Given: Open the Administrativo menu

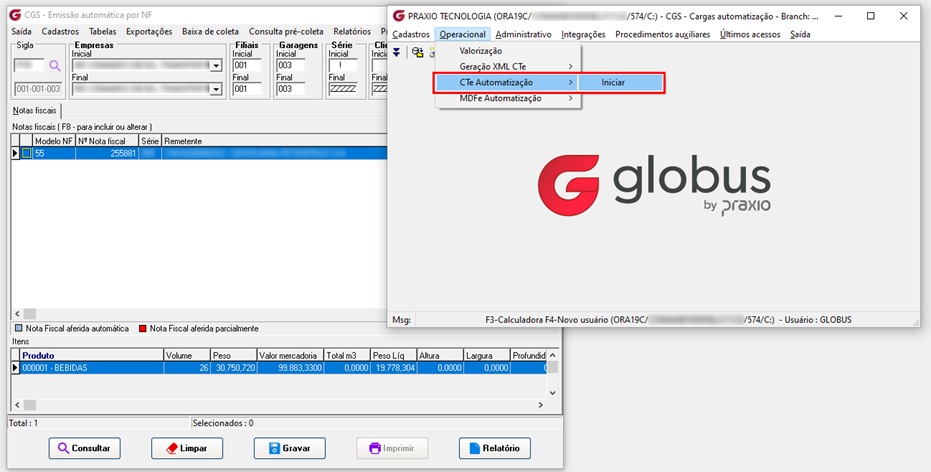Looking at the screenshot, I should (x=523, y=34).
